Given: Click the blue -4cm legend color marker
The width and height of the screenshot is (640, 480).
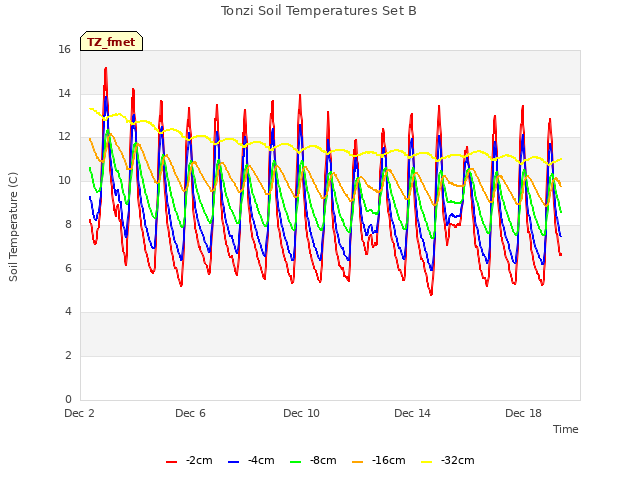Looking at the screenshot, I should tap(233, 462).
